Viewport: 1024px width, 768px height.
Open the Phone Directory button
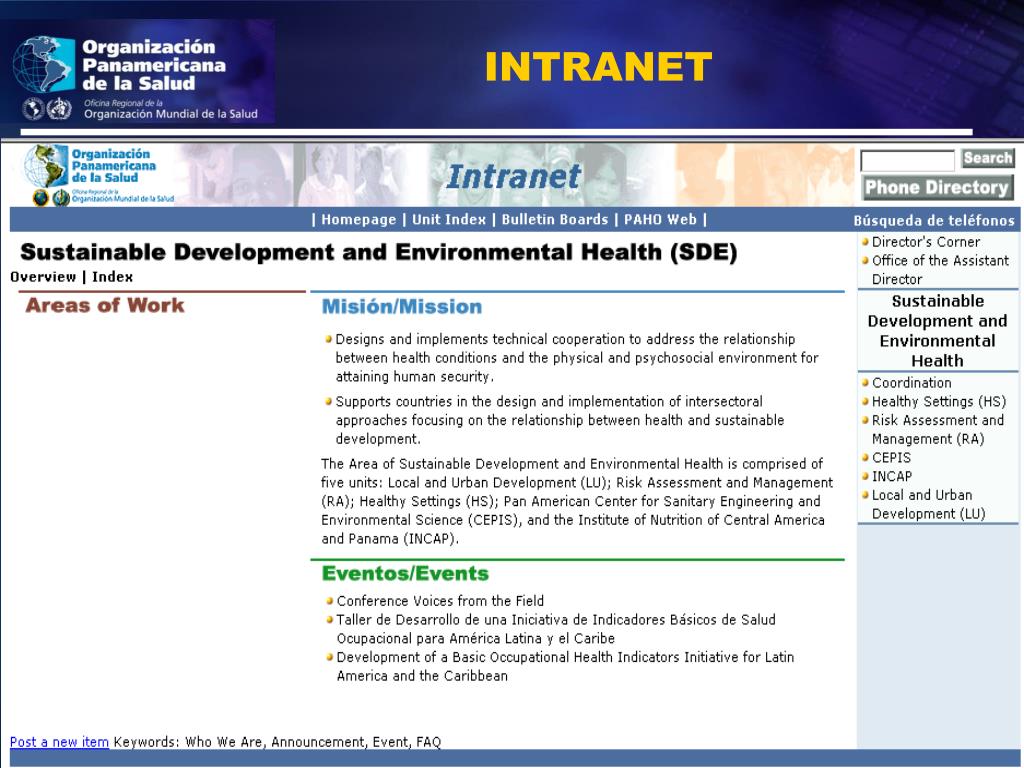click(937, 187)
